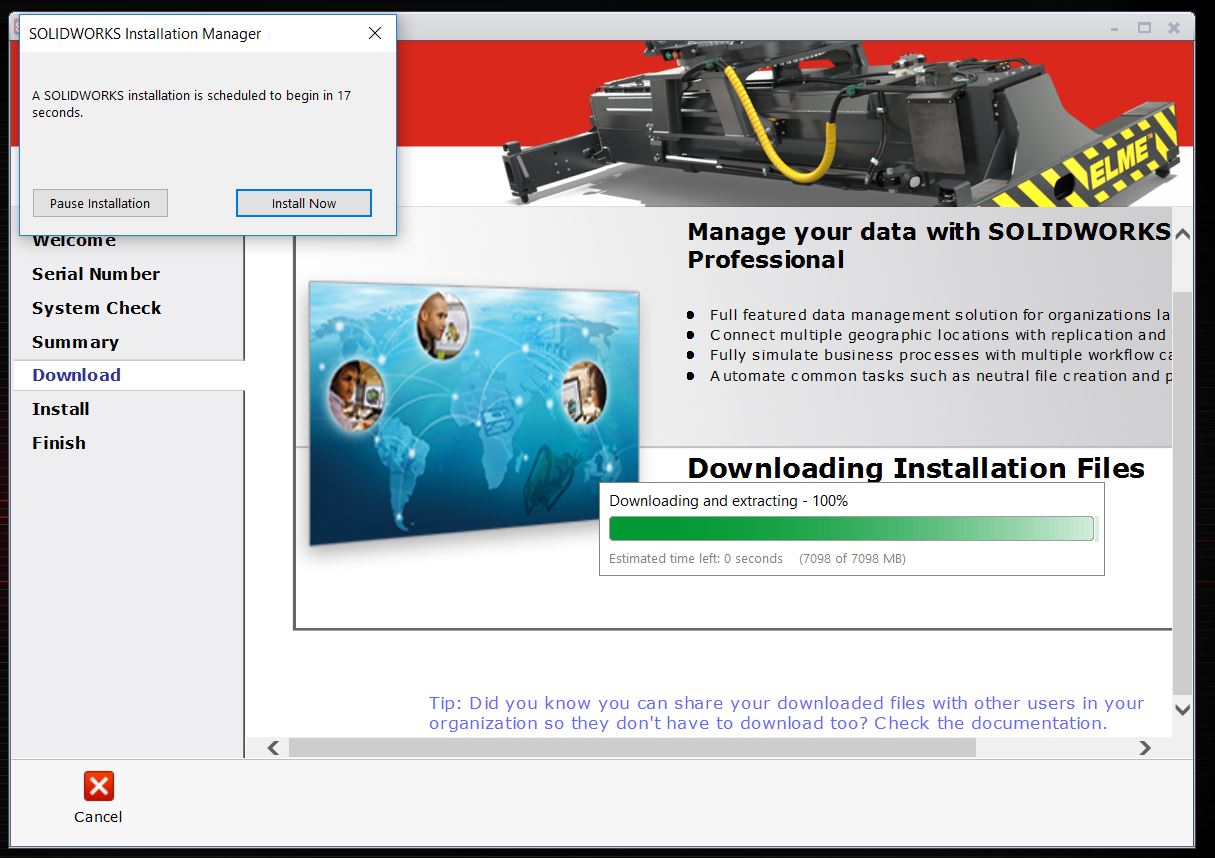Maximize the main installer window
1215x858 pixels.
click(1145, 28)
